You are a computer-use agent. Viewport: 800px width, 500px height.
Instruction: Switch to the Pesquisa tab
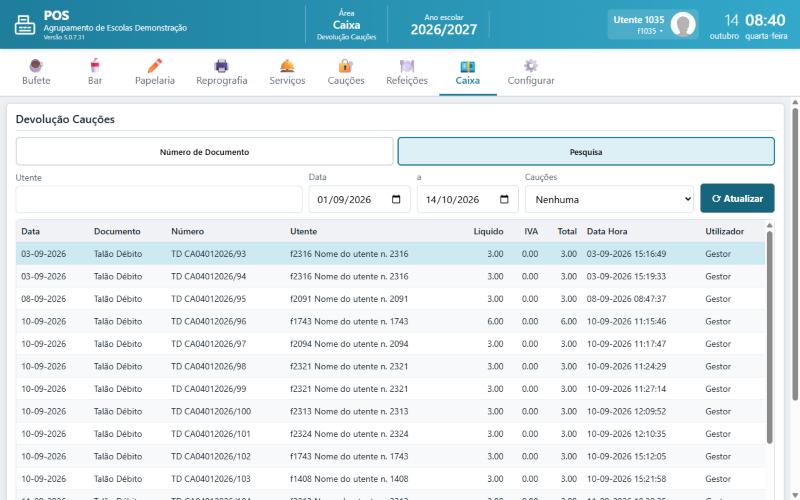[x=586, y=152]
